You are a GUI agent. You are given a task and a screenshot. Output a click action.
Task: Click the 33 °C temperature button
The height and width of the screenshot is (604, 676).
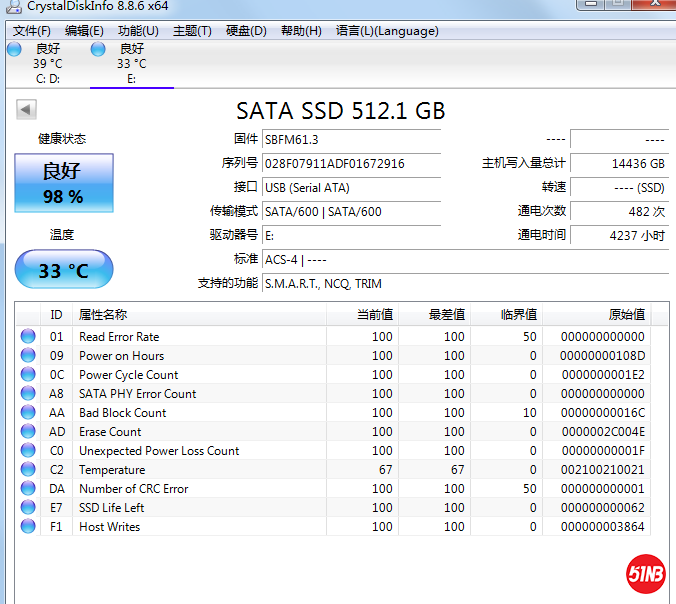click(64, 270)
